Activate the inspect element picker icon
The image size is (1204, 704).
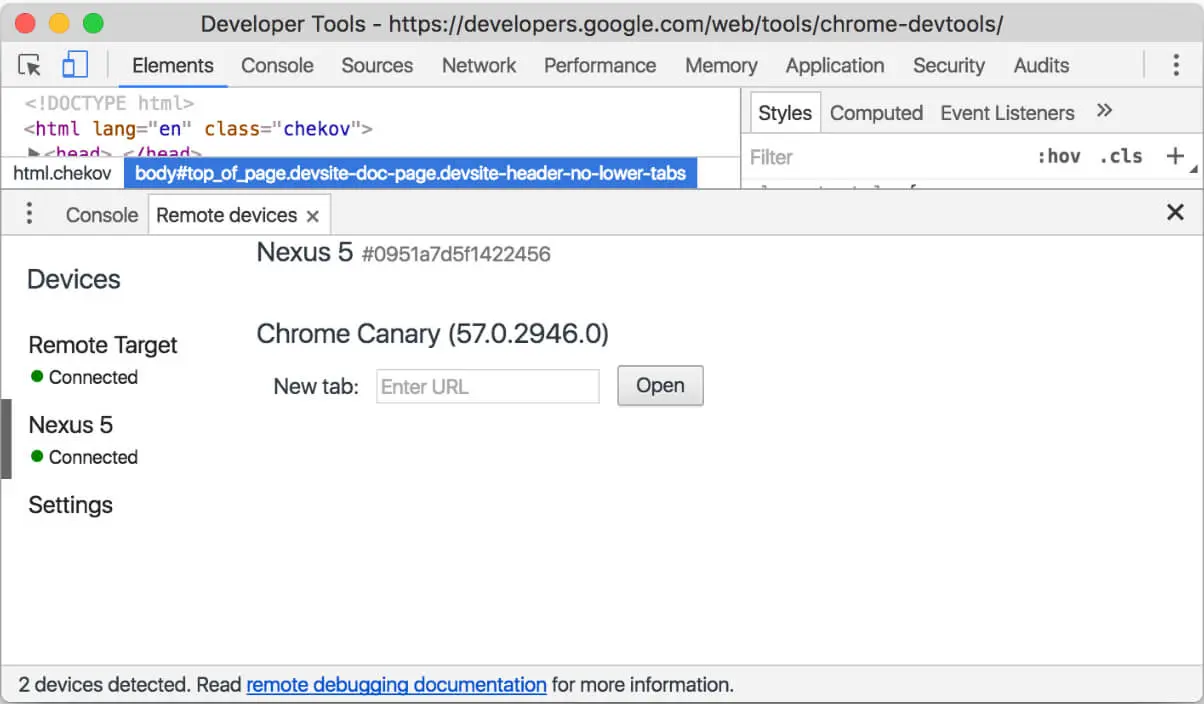[30, 66]
